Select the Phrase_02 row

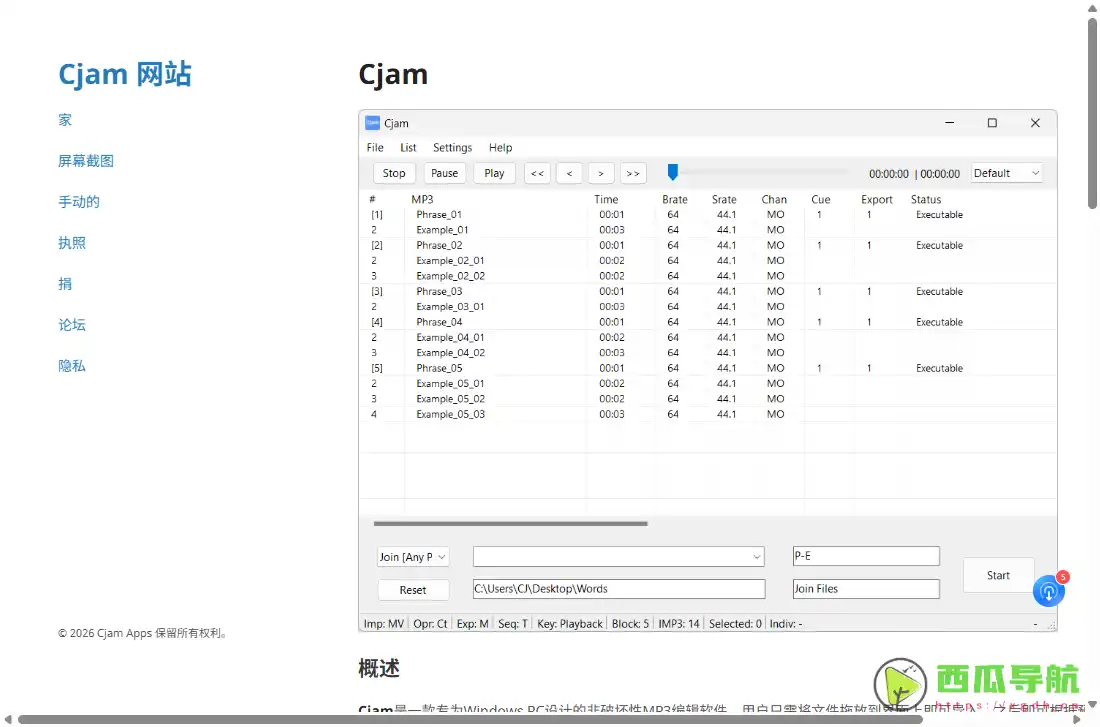pos(707,246)
